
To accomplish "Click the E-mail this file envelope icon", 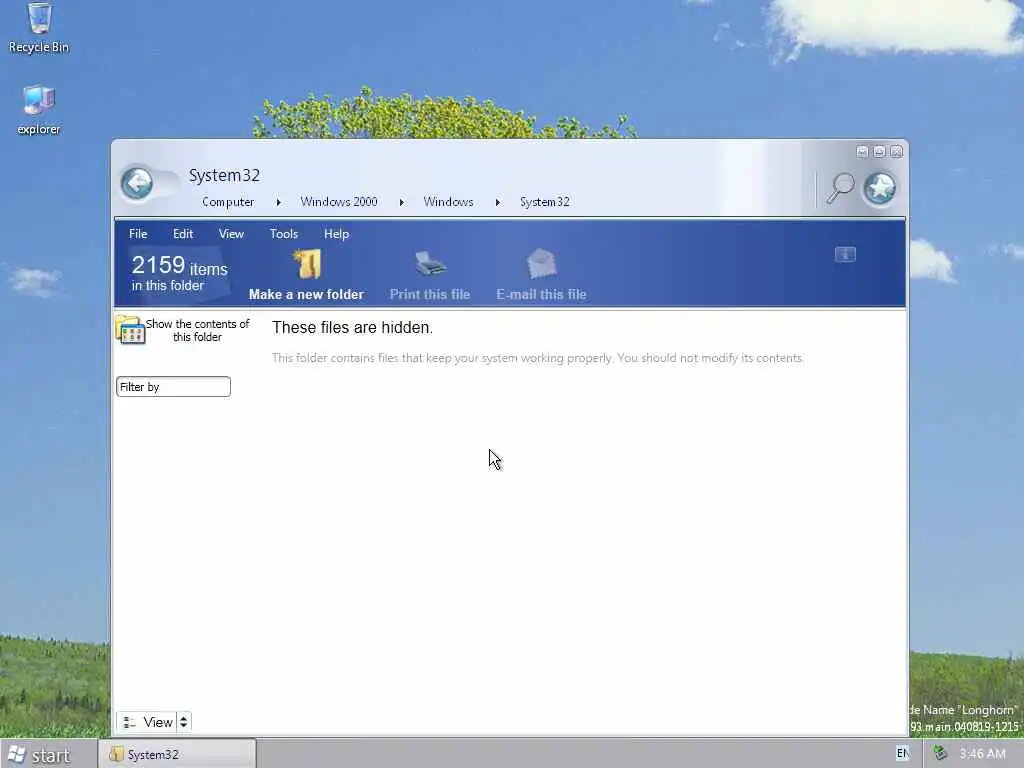I will coord(541,264).
